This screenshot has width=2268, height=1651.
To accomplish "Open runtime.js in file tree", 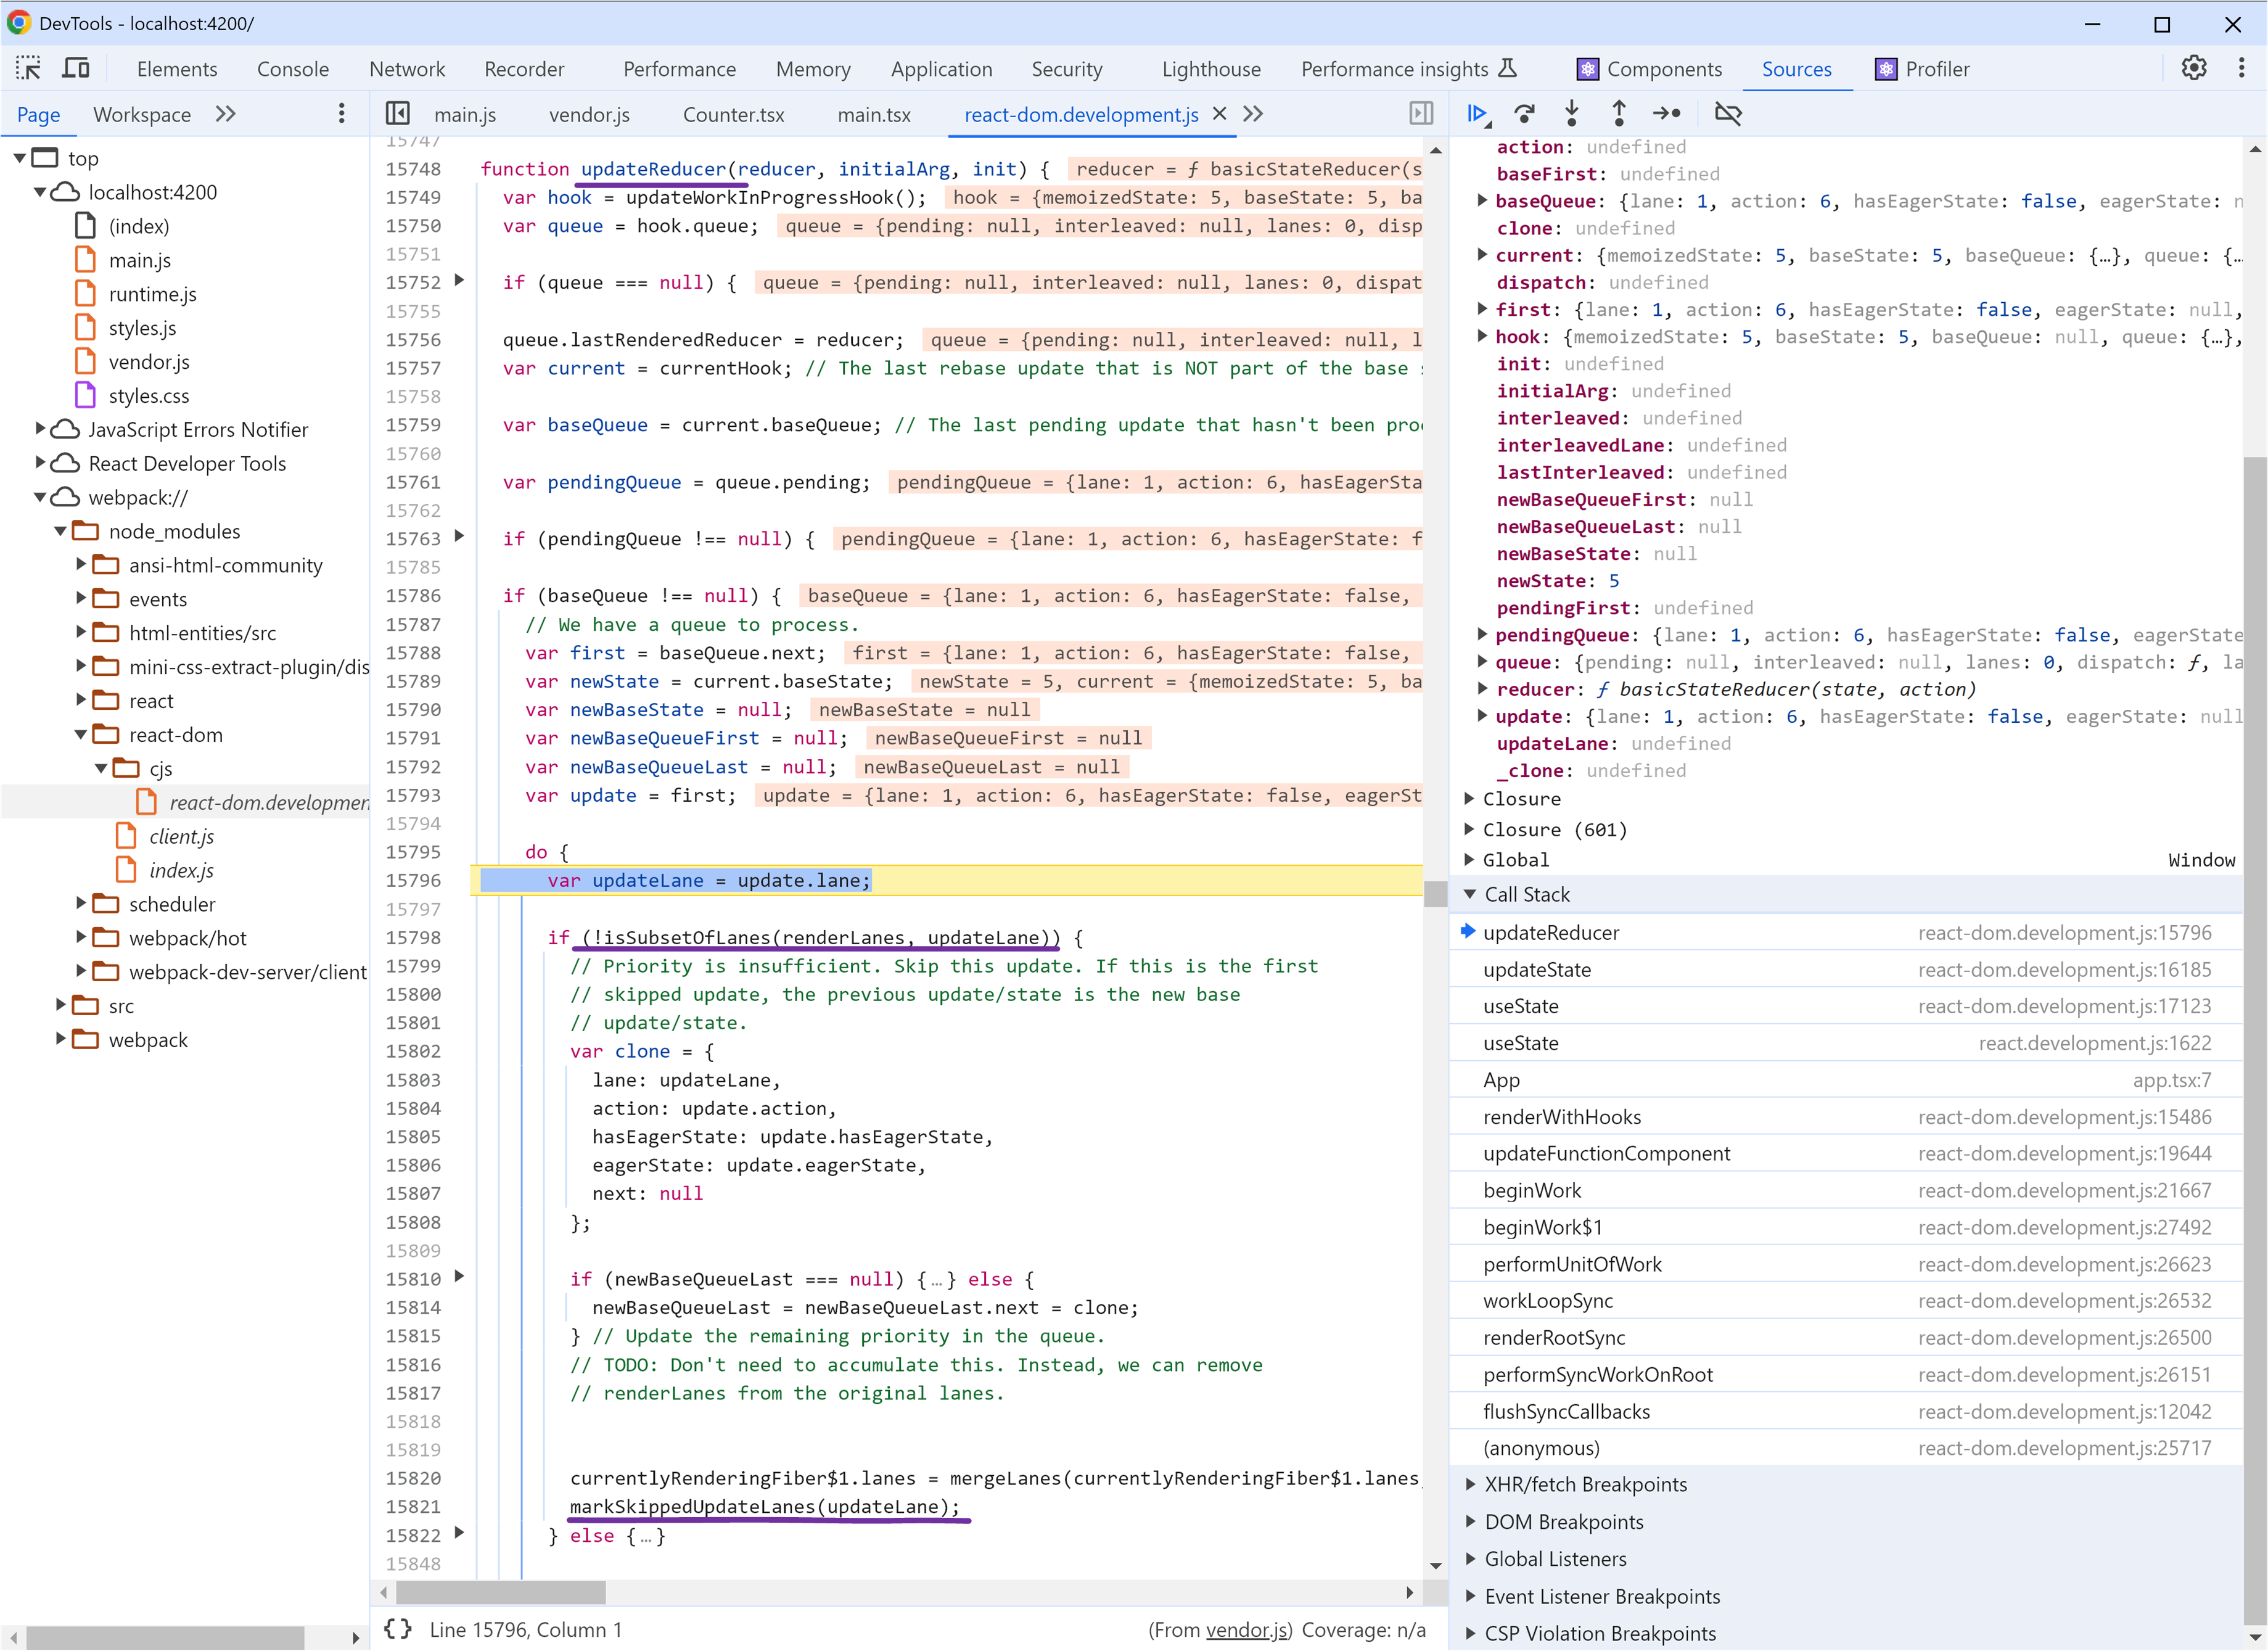I will tap(153, 294).
